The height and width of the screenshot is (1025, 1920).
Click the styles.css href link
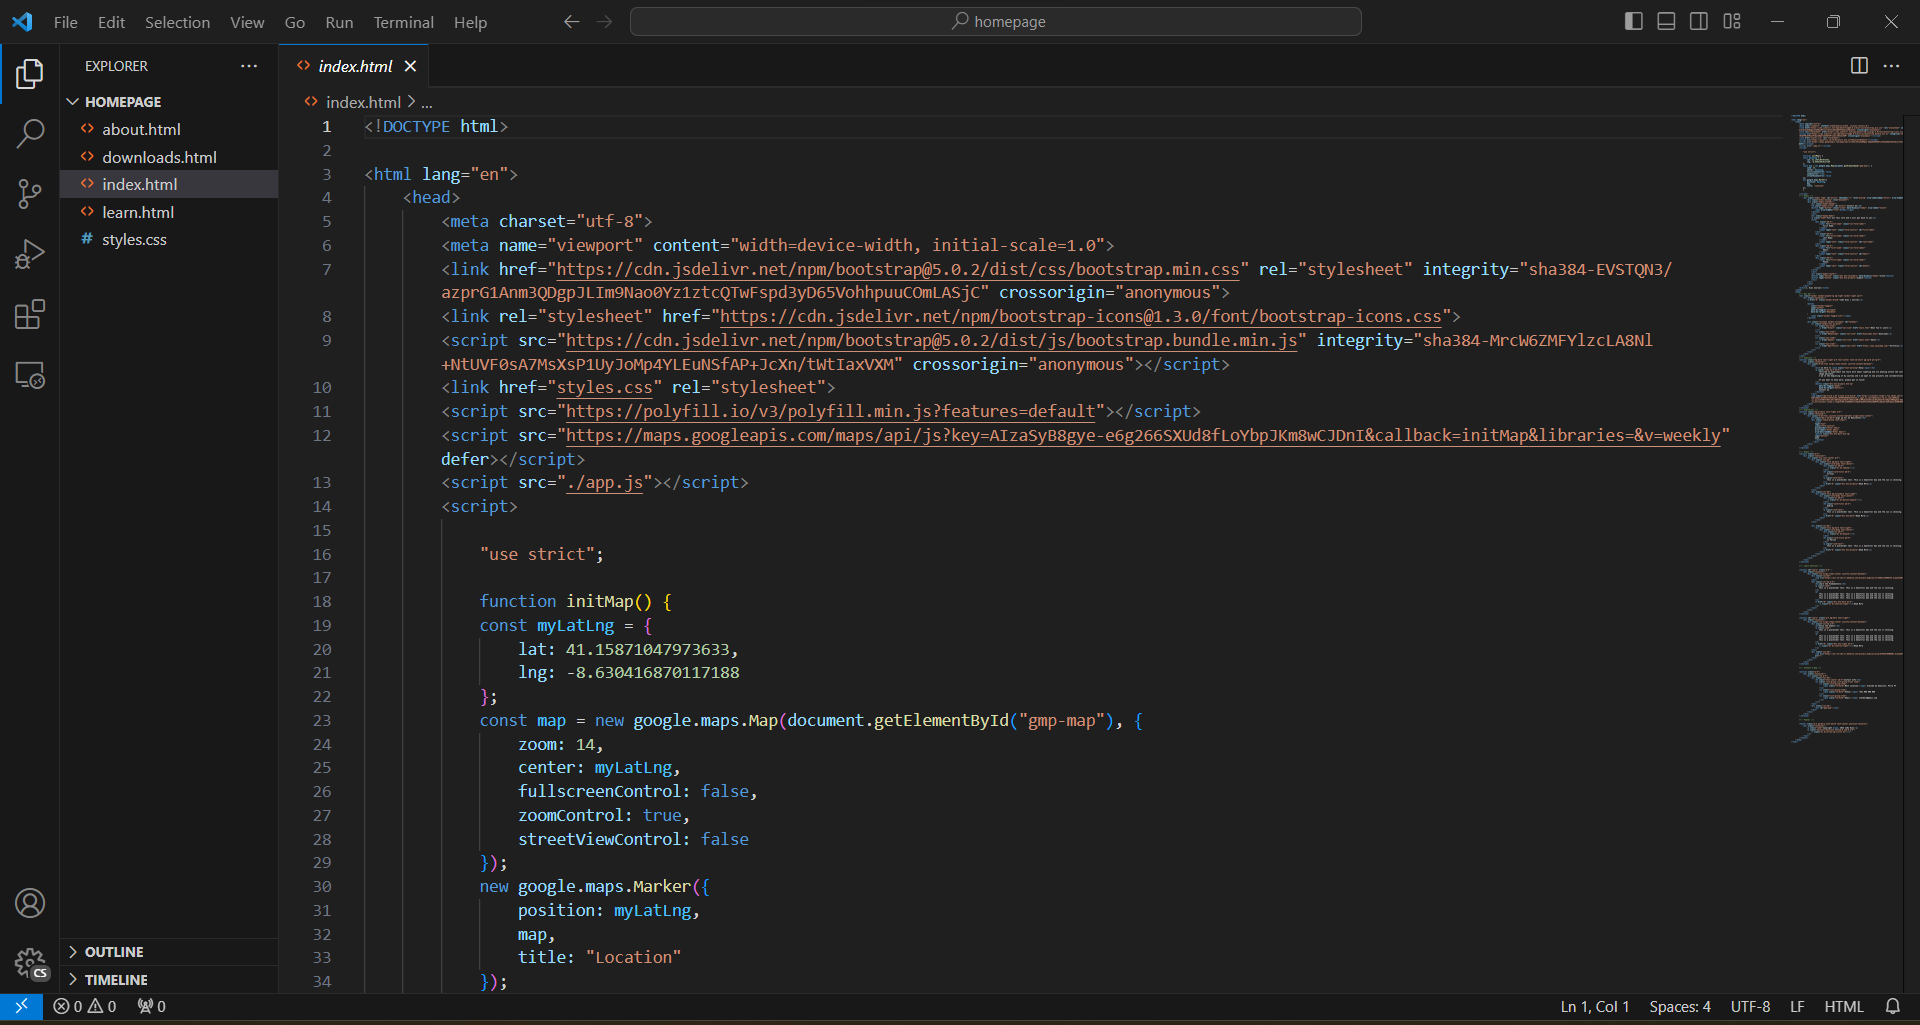click(605, 387)
